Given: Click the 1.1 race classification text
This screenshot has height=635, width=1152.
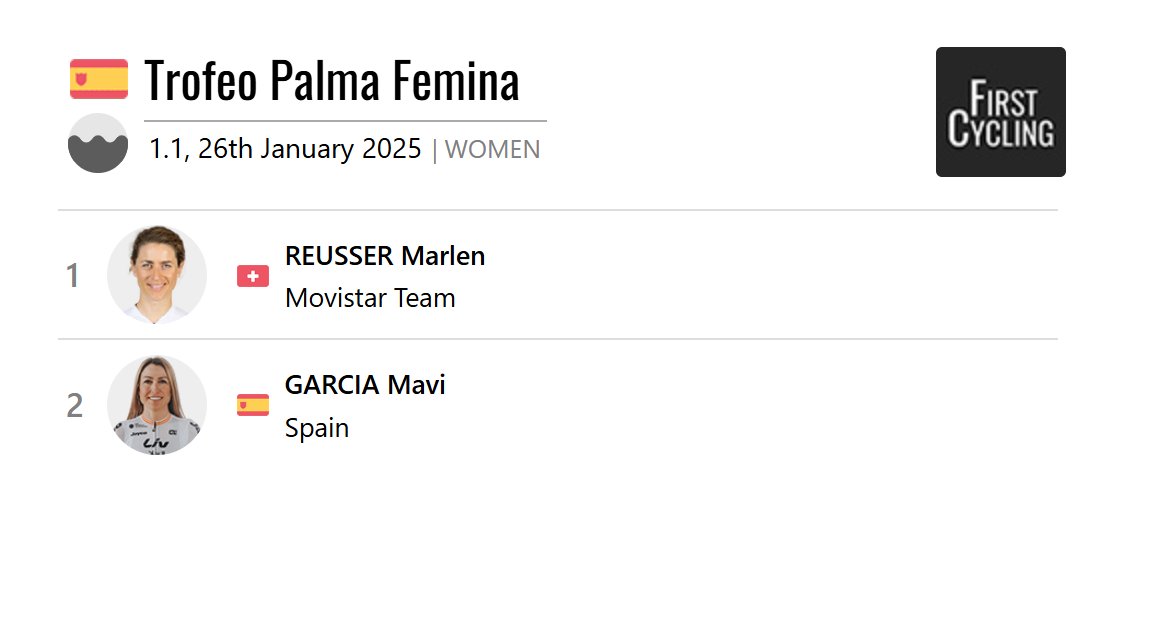Looking at the screenshot, I should coord(168,148).
